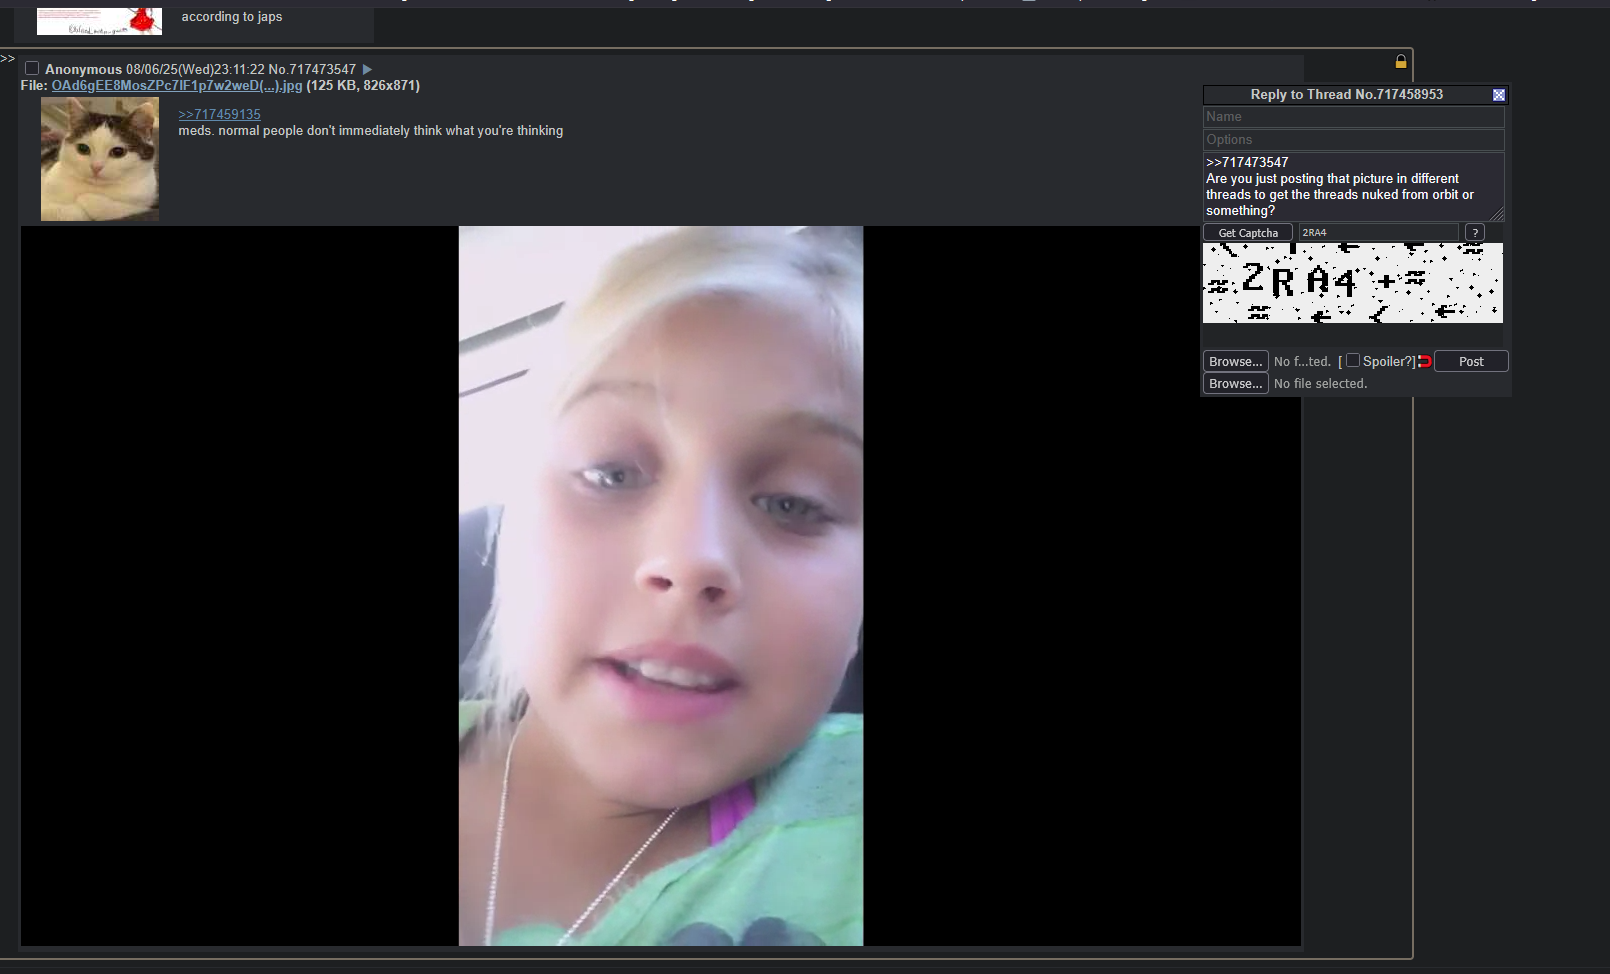Click the Get Captcha button
The height and width of the screenshot is (974, 1610).
coord(1248,233)
